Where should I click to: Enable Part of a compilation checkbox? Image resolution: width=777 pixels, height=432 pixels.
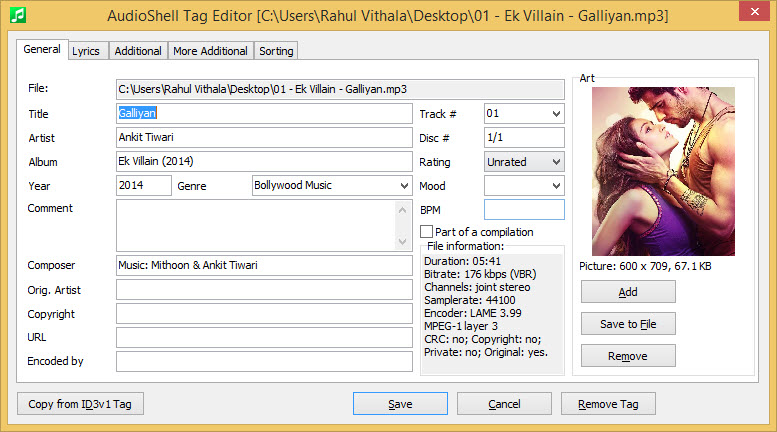coord(426,232)
